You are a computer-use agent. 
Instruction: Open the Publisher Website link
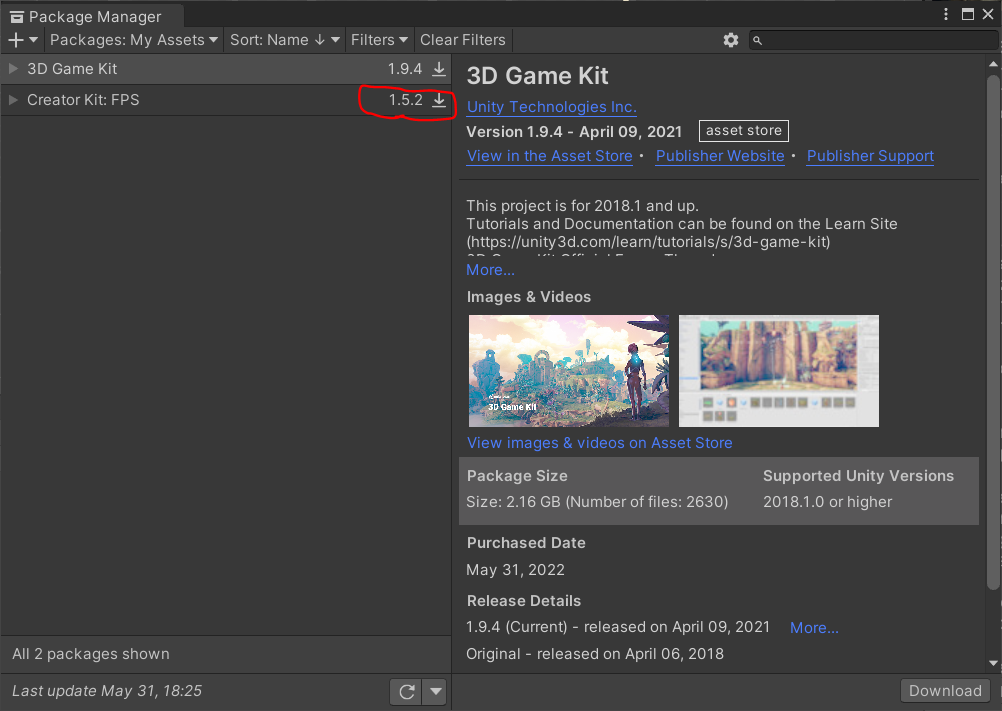click(x=720, y=157)
